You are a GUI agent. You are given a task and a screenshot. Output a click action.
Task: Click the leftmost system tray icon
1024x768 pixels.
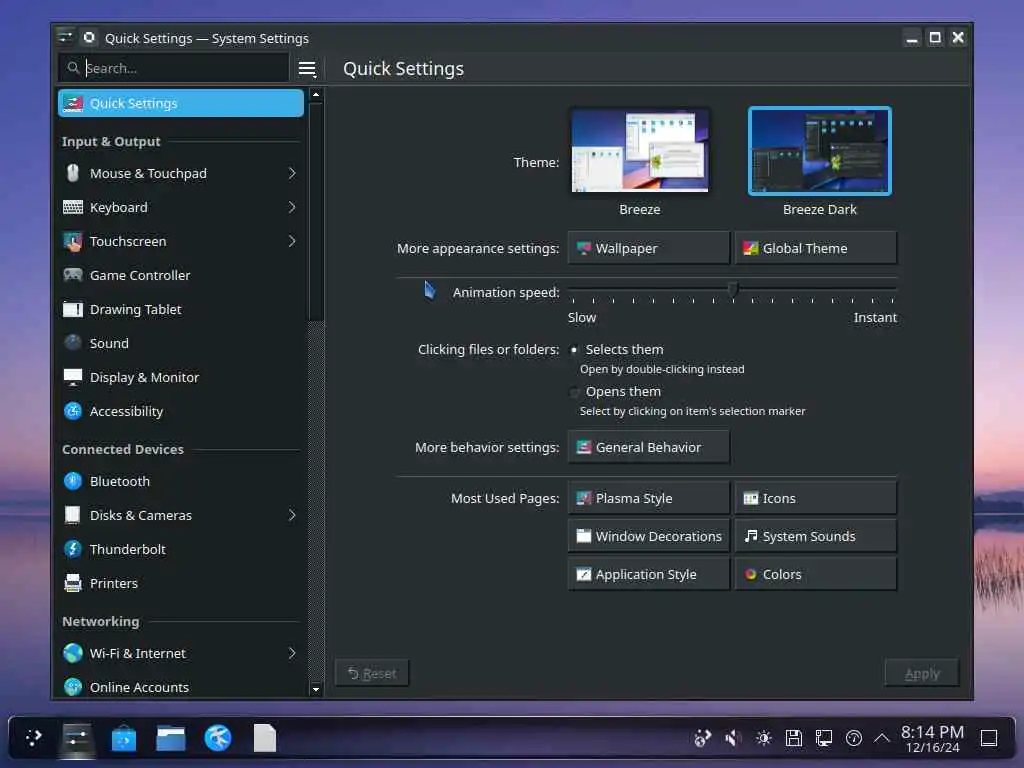click(x=703, y=739)
